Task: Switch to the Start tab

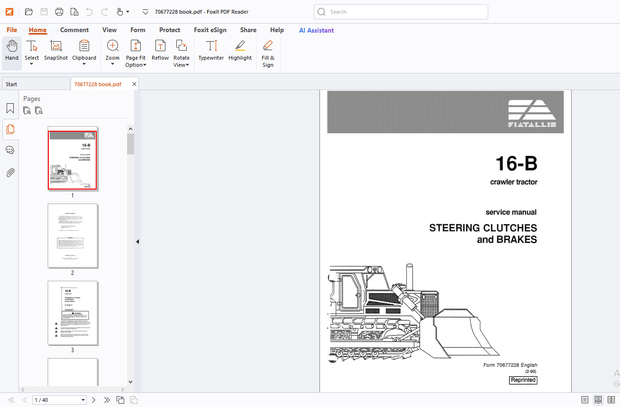Action: coord(36,84)
